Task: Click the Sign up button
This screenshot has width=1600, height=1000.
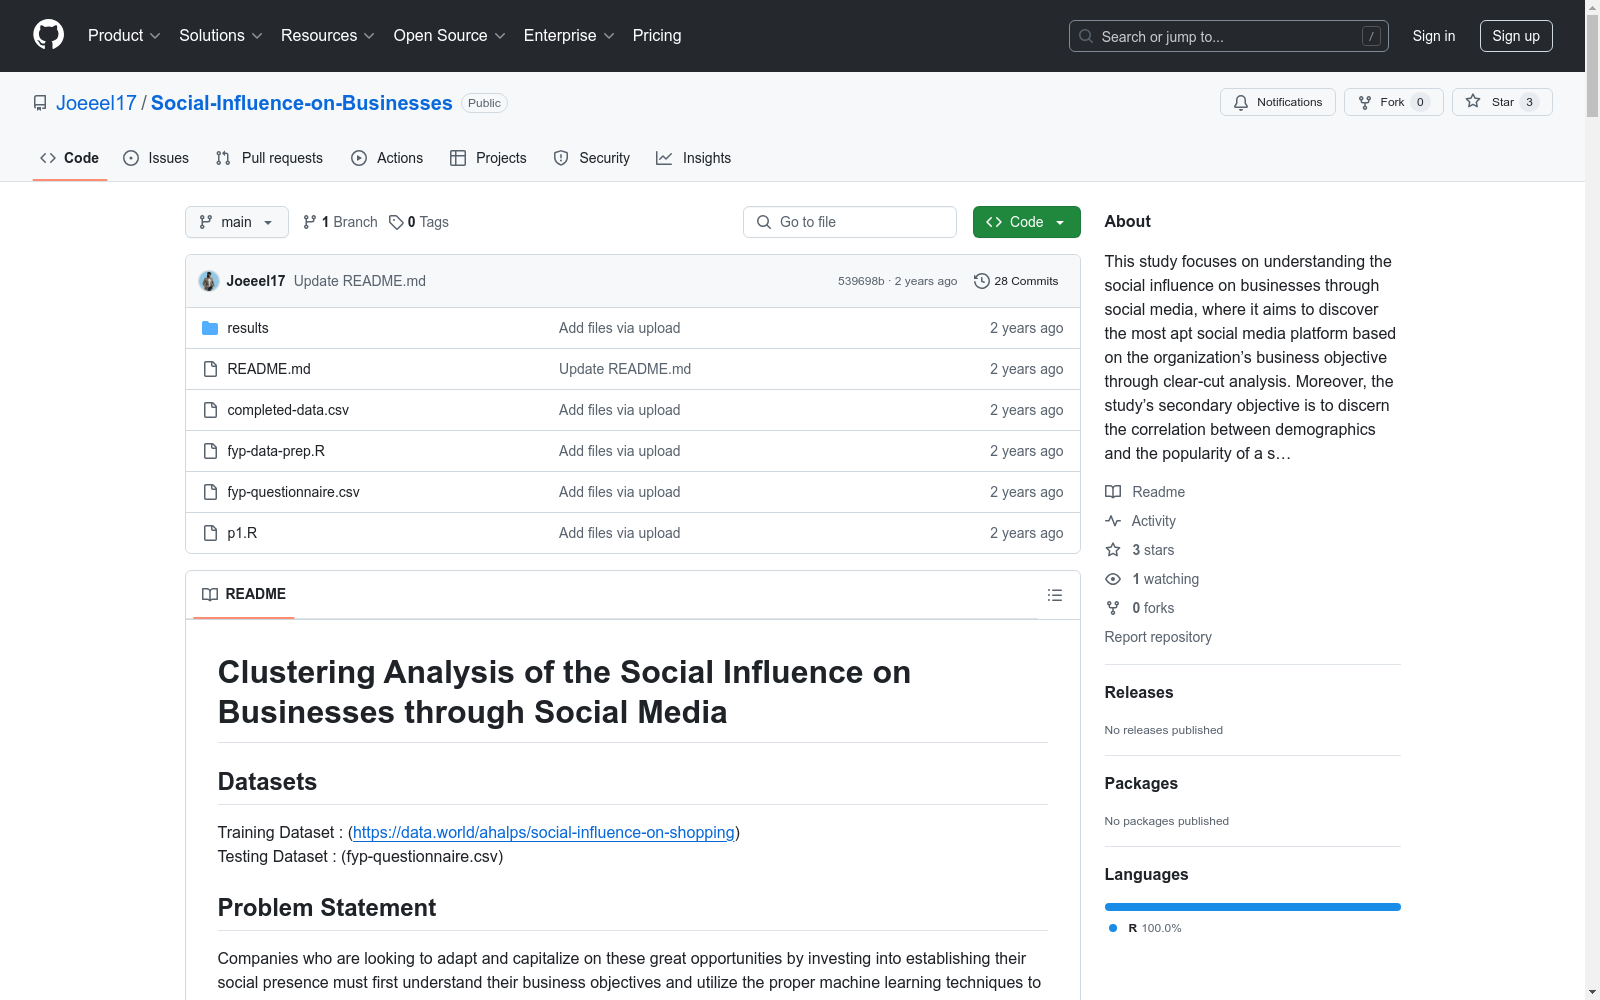Action: pyautogui.click(x=1516, y=36)
